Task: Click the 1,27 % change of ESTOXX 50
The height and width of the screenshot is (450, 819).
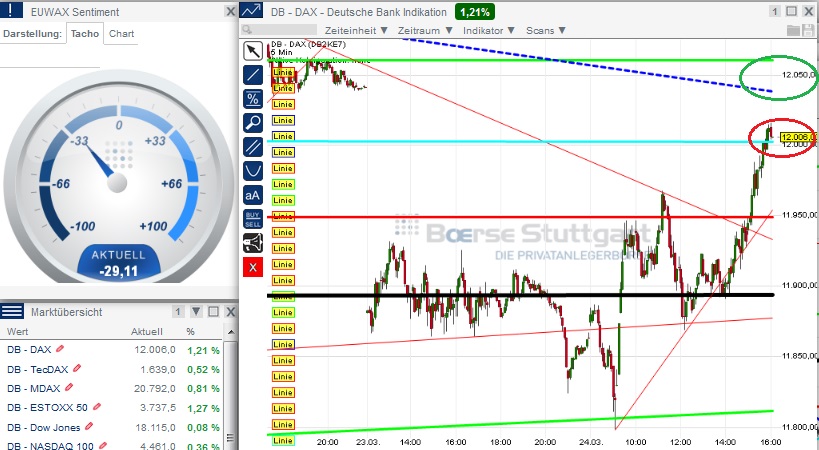Action: pos(203,408)
